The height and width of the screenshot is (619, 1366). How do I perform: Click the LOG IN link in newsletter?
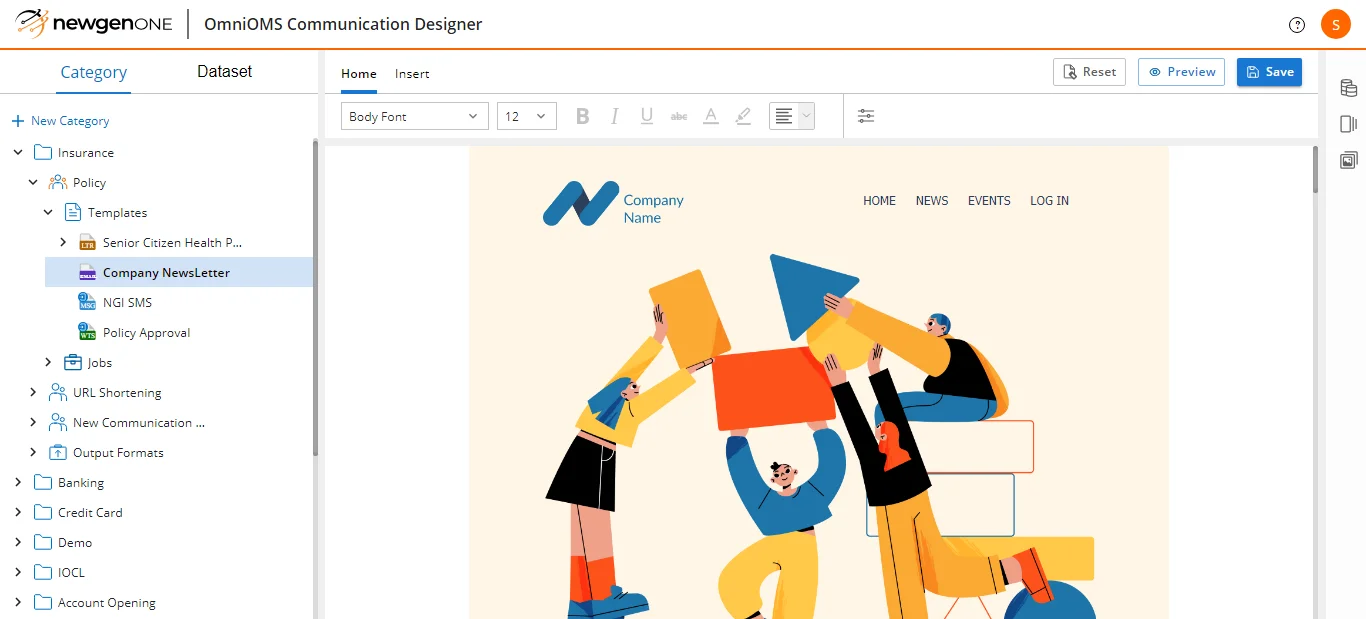pos(1049,201)
